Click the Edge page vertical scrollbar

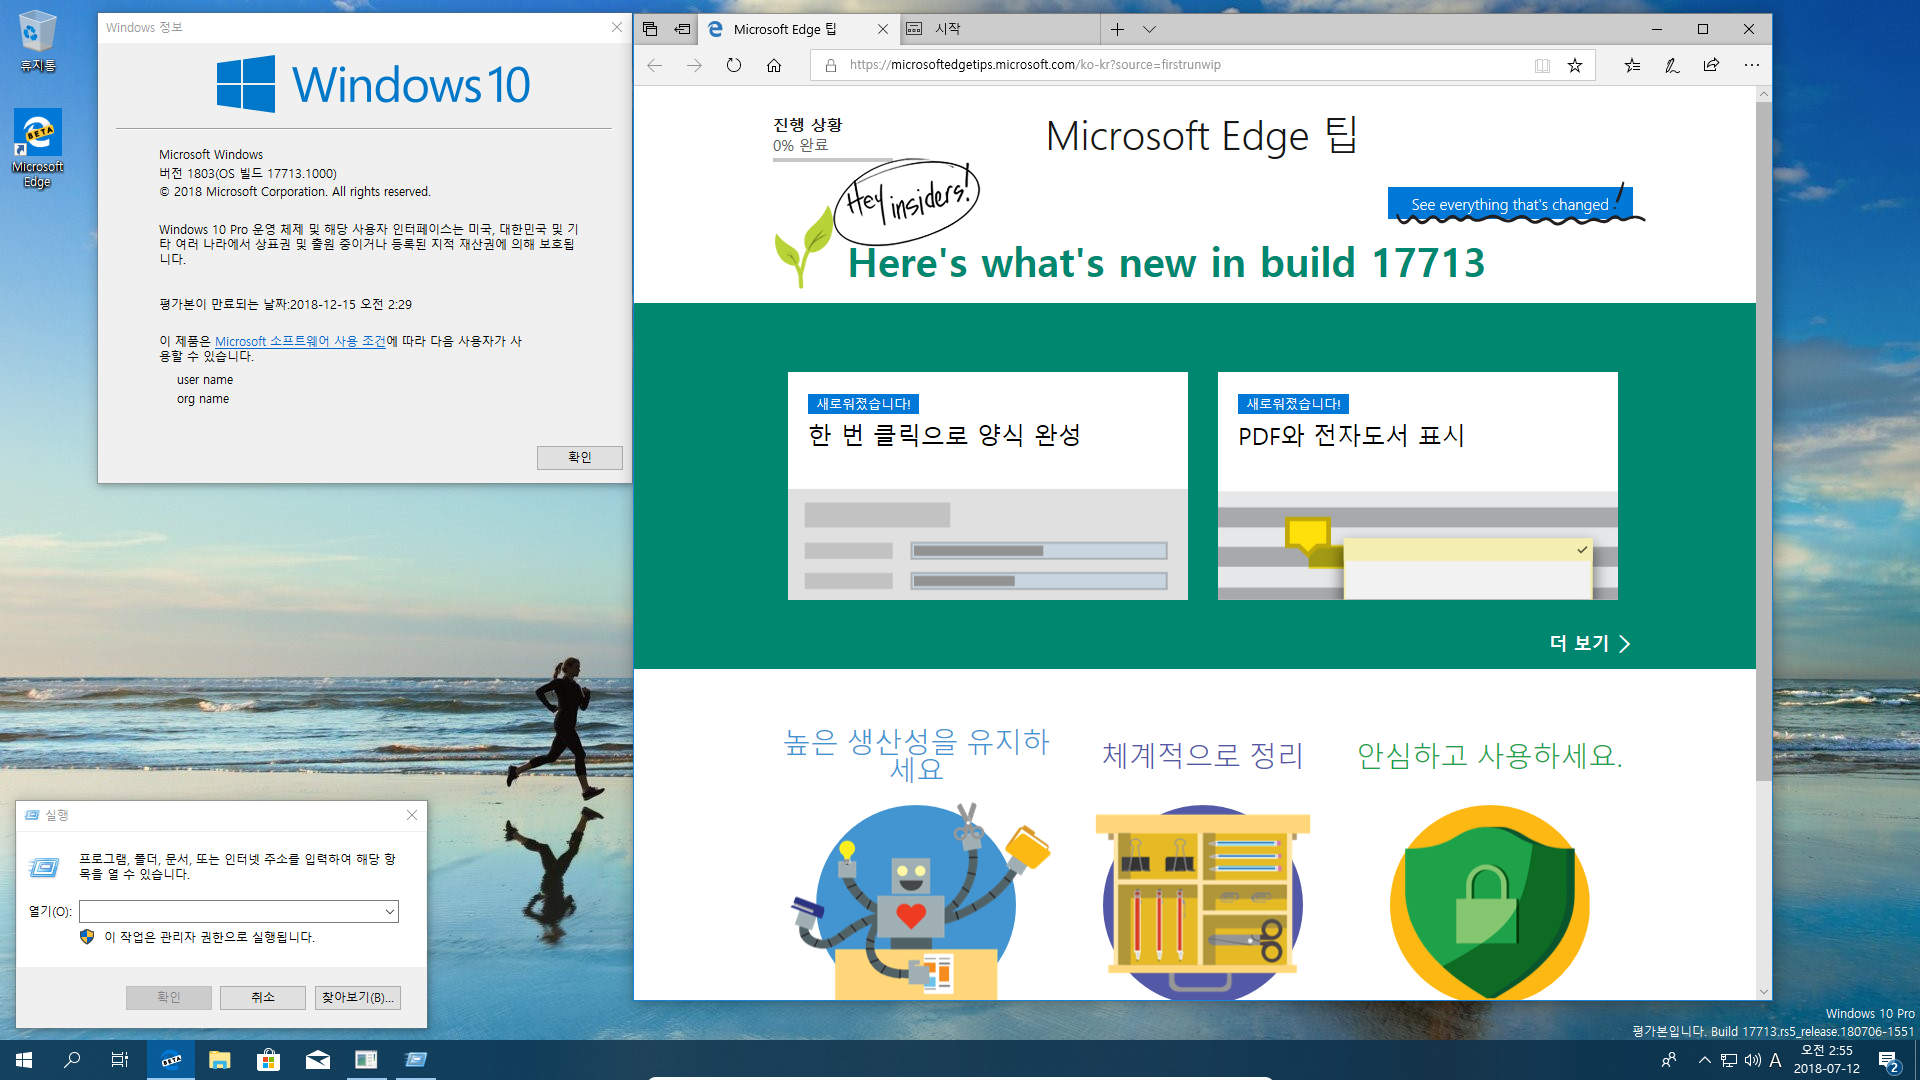coord(1764,440)
